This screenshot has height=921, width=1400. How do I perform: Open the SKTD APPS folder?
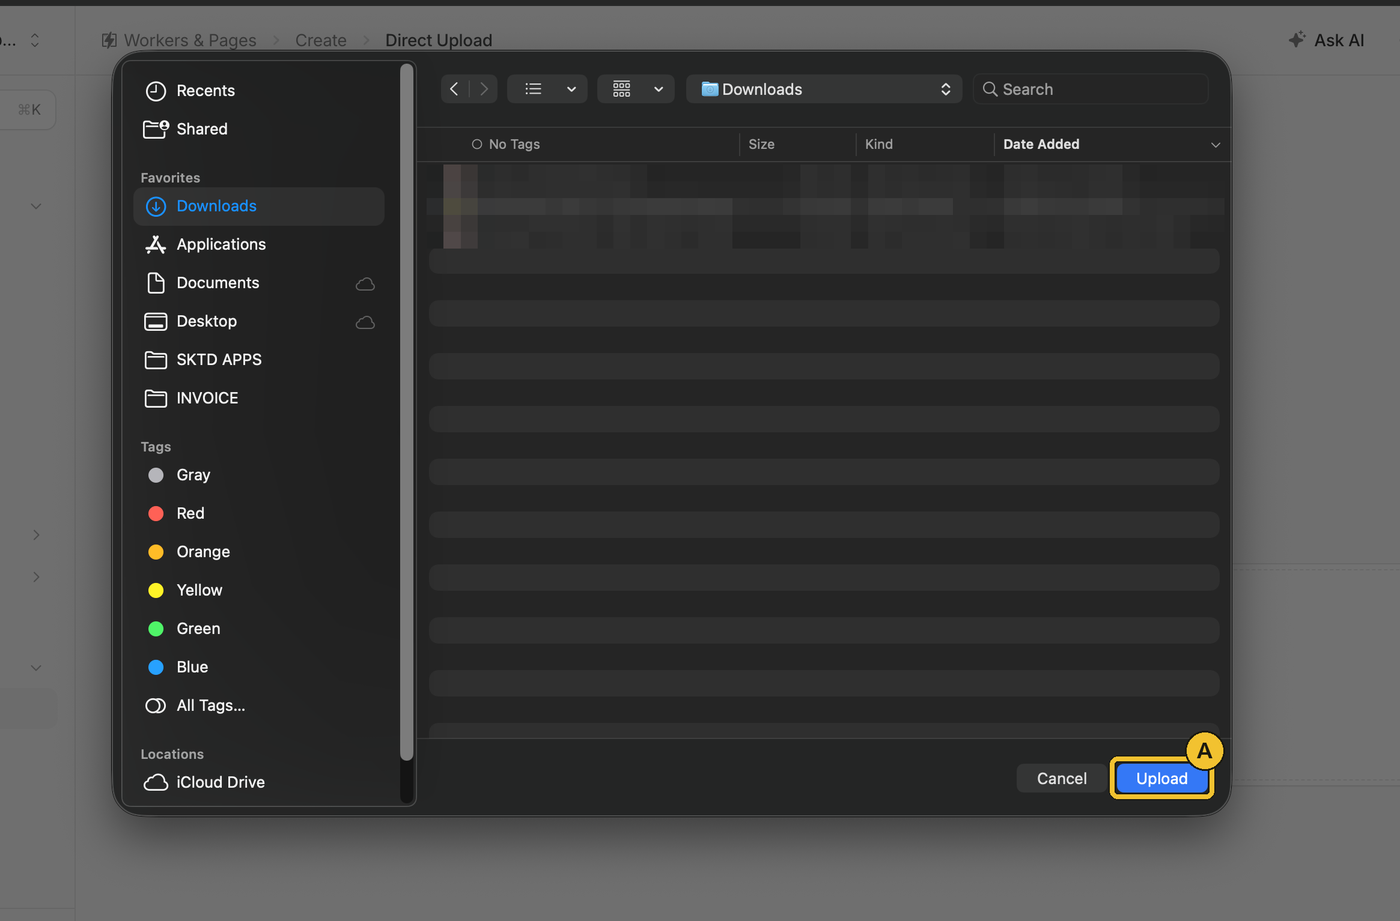click(259, 359)
